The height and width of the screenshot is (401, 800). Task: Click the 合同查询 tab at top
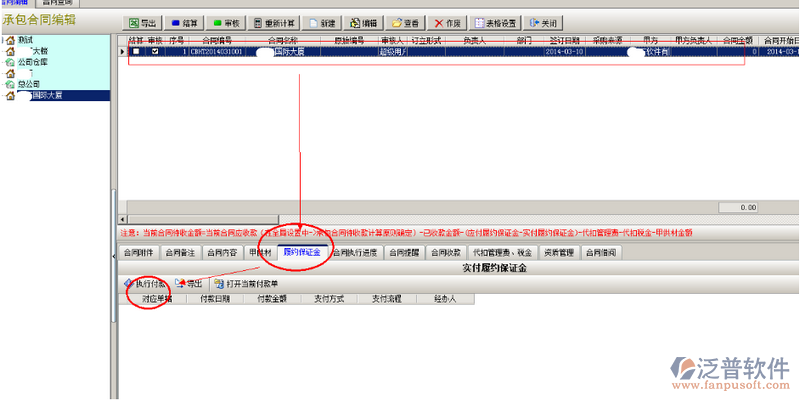pyautogui.click(x=58, y=3)
